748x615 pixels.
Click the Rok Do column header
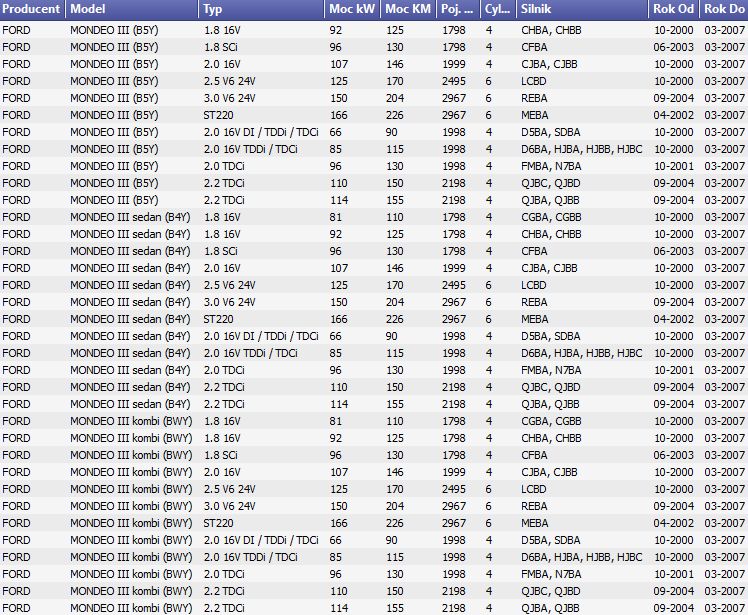pyautogui.click(x=724, y=9)
